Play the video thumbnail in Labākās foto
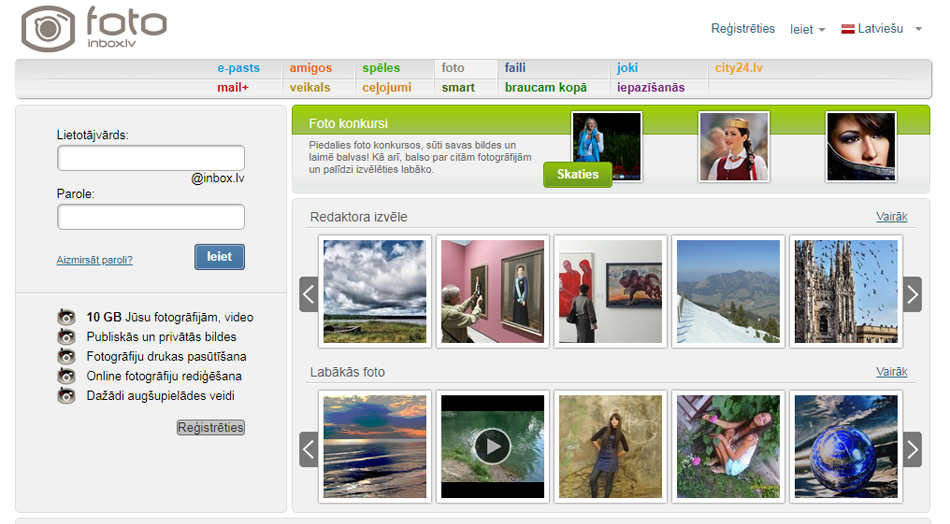 pos(492,446)
